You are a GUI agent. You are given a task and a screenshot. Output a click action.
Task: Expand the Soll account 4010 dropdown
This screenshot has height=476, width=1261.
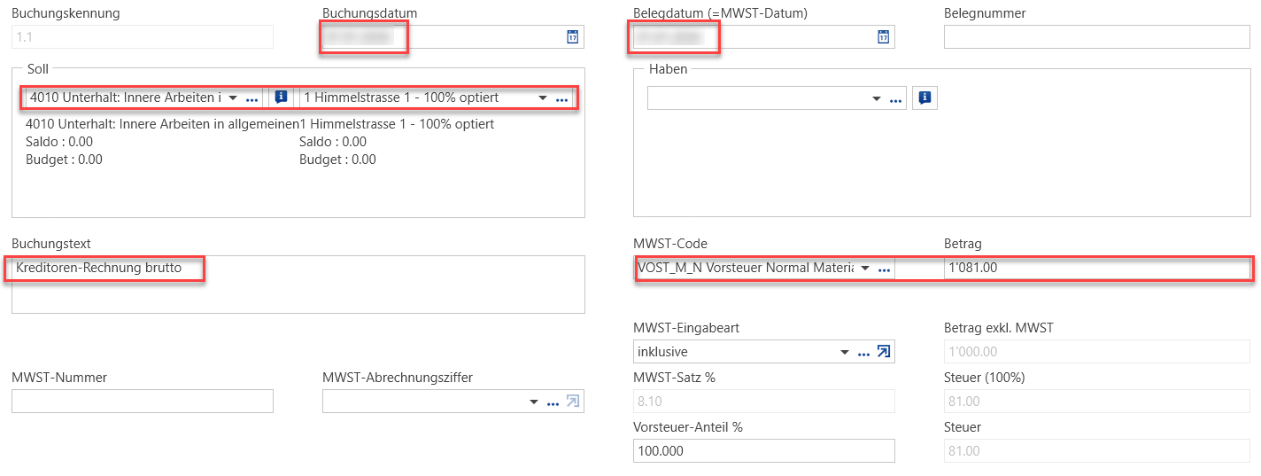click(233, 98)
